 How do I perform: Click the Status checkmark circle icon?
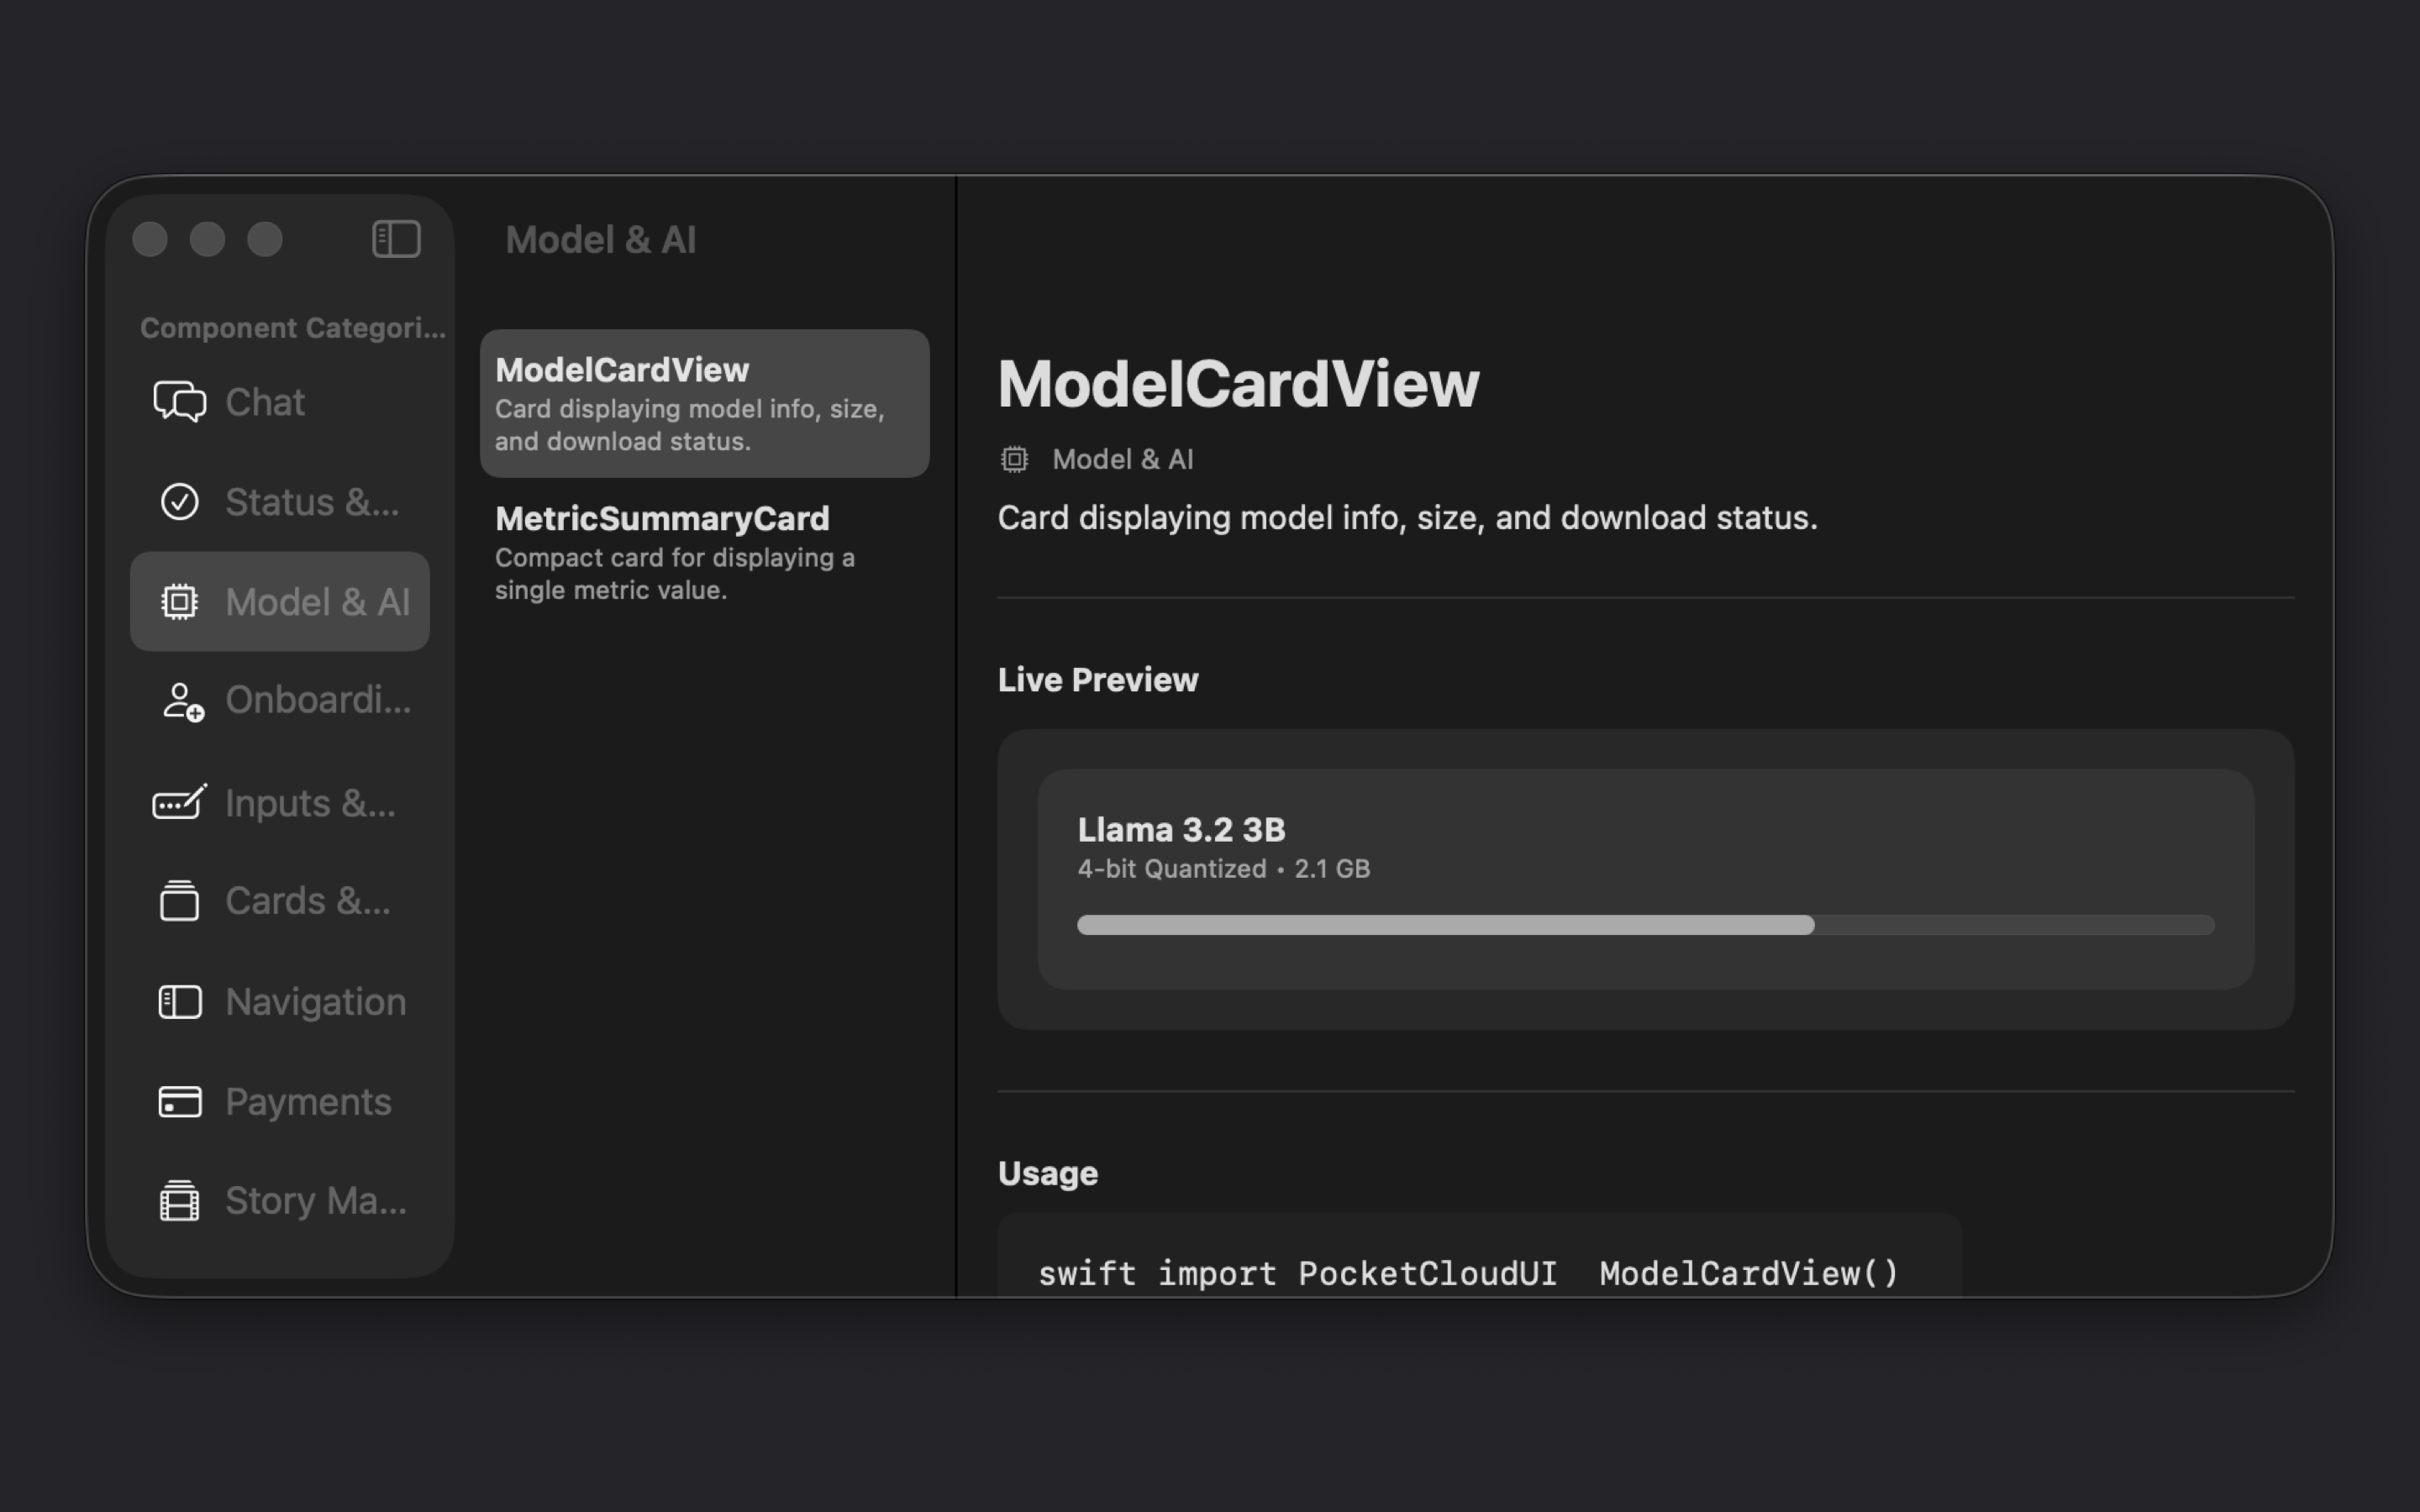pos(180,502)
